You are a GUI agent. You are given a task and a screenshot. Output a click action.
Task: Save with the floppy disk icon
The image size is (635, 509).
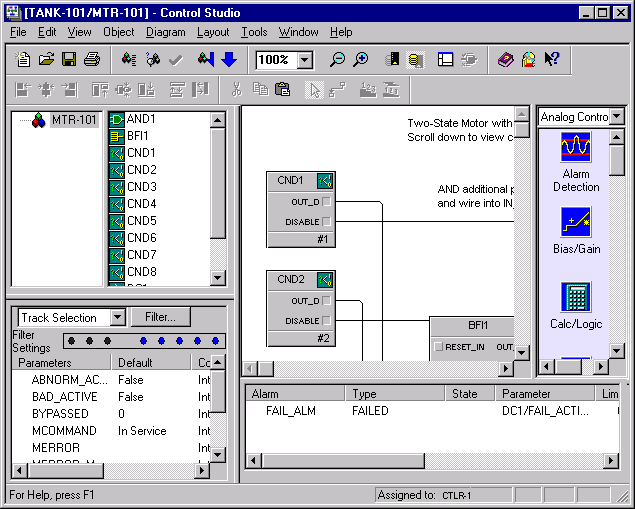69,60
